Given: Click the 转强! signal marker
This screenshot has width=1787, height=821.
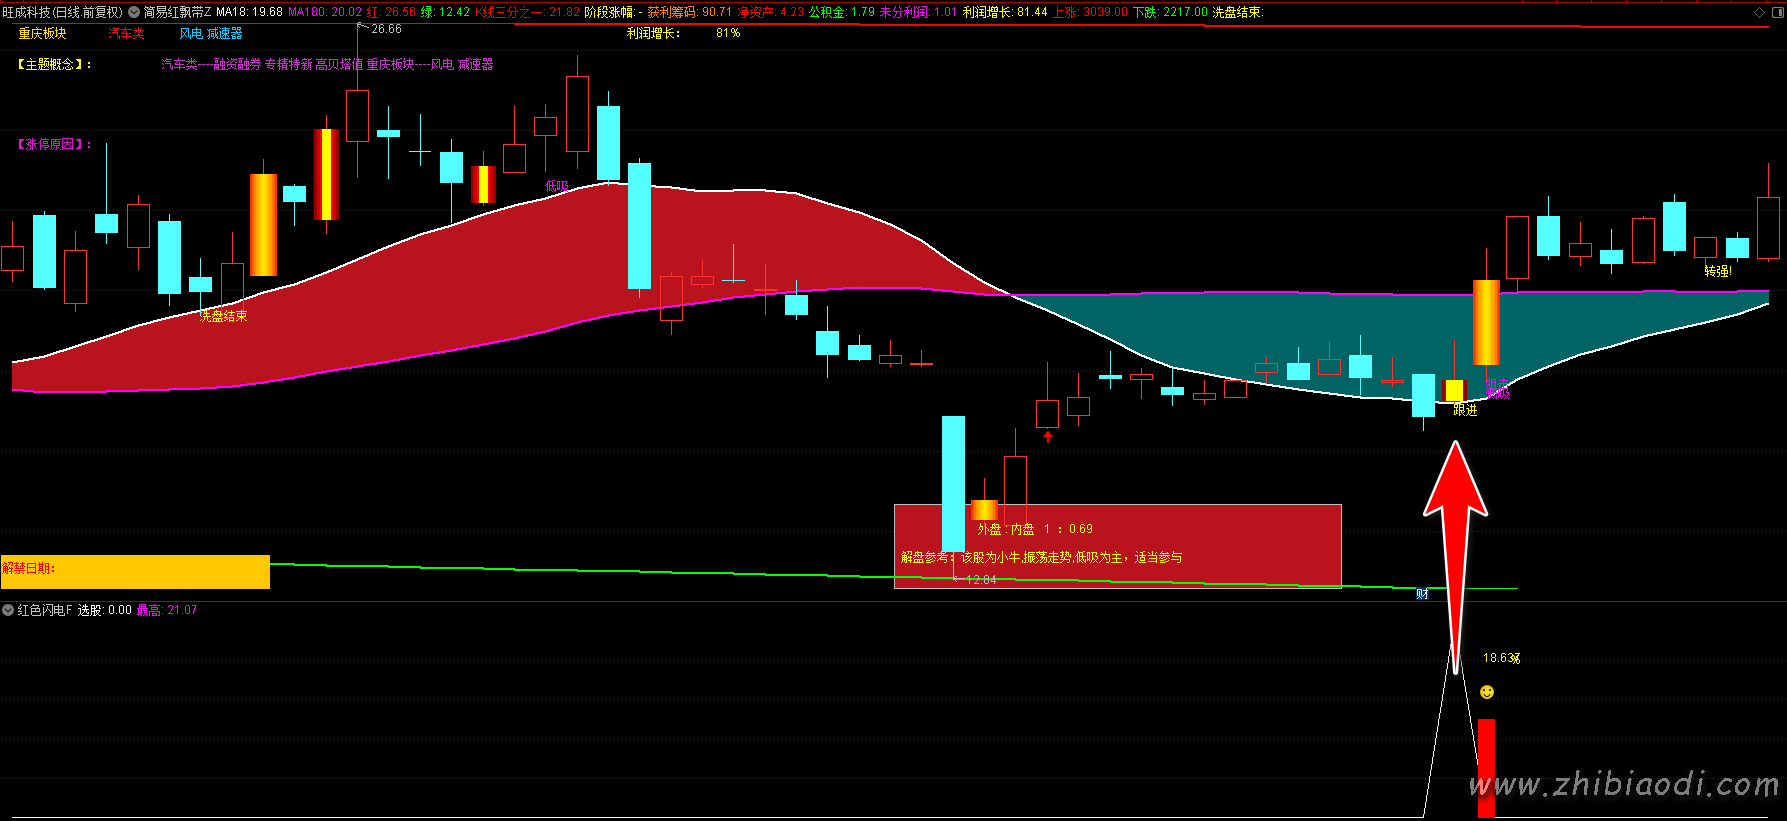Looking at the screenshot, I should tap(1718, 271).
